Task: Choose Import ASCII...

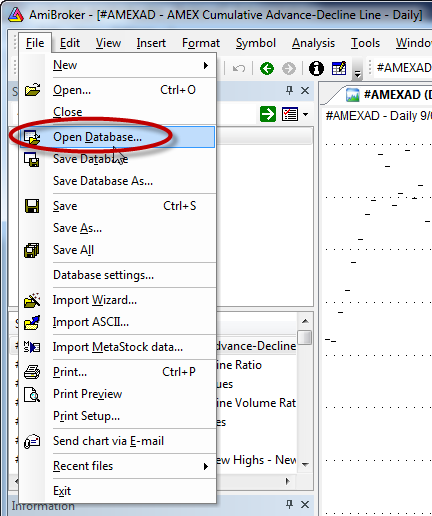Action: 117,322
